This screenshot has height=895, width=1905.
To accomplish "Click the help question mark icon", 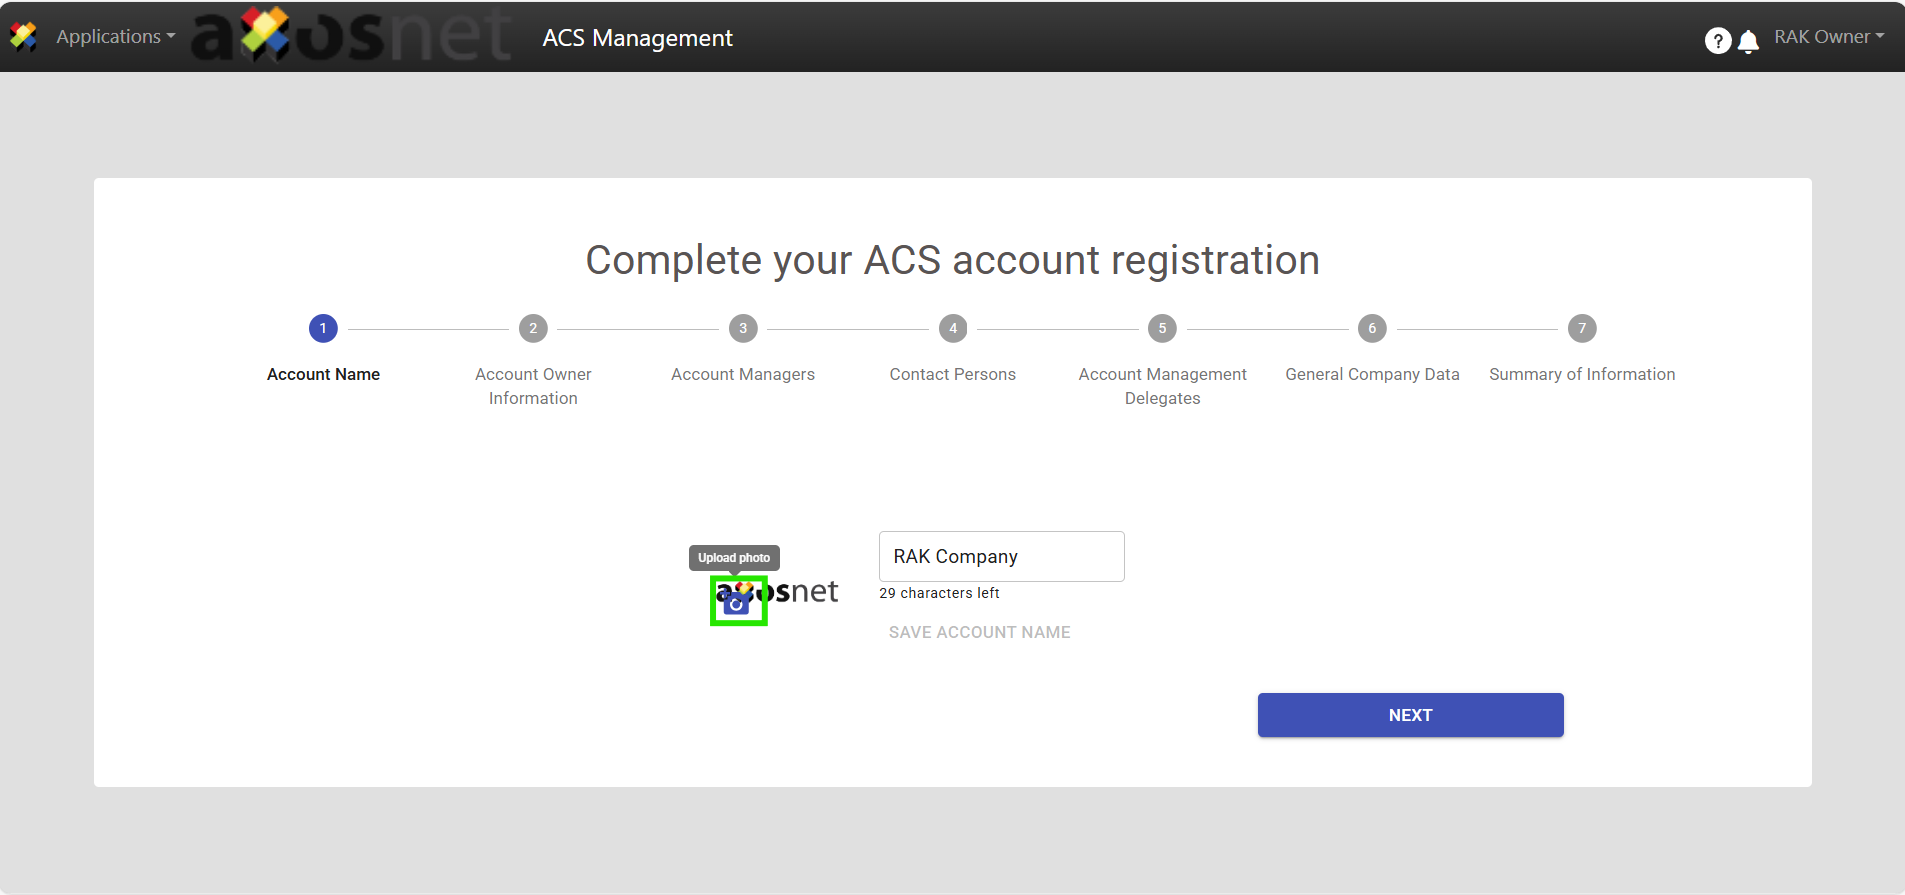I will click(x=1717, y=40).
